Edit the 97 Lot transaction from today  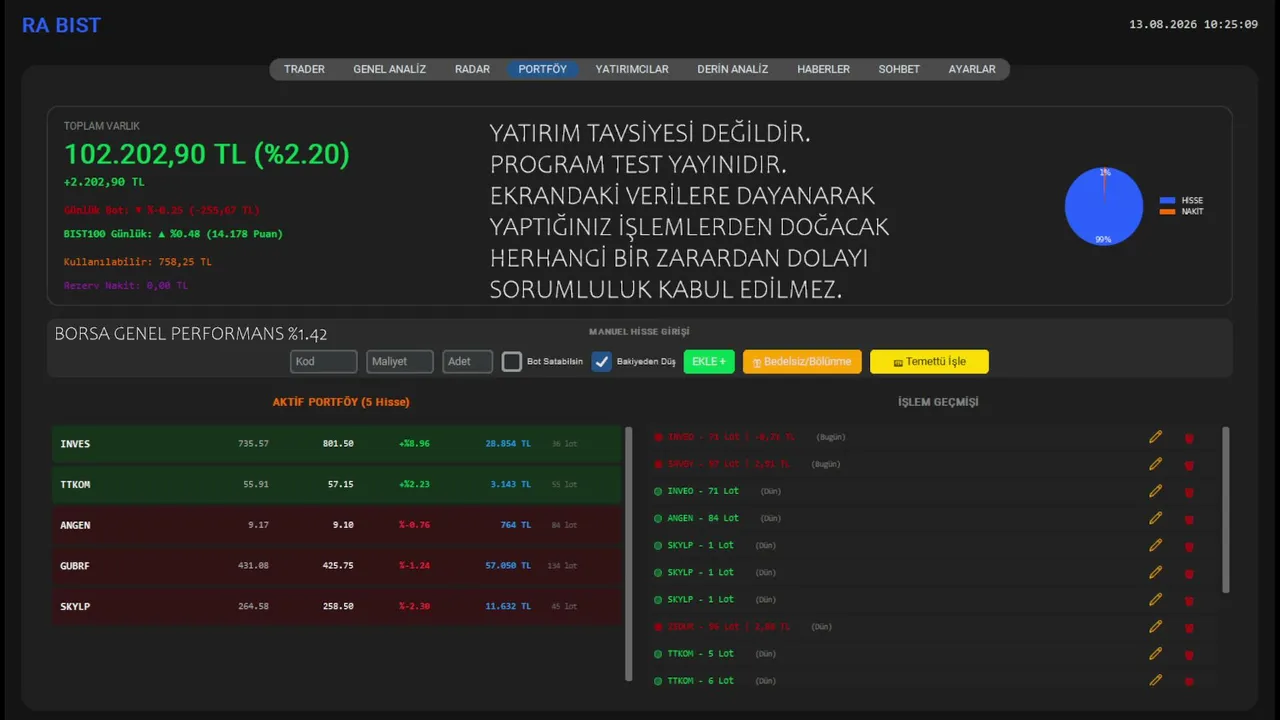(x=1156, y=464)
